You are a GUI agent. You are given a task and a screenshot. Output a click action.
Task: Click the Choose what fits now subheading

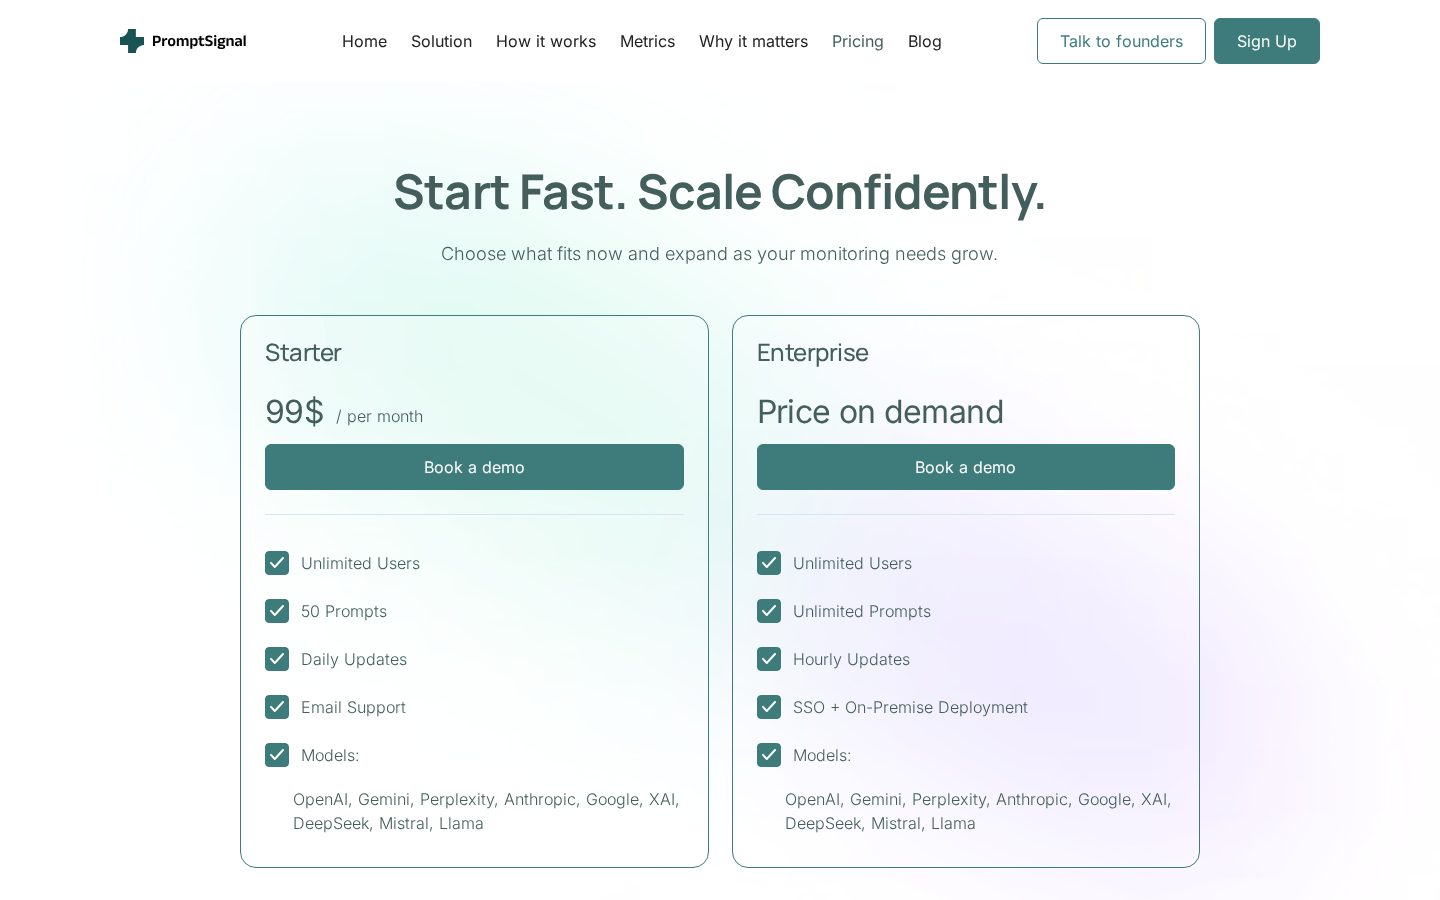tap(720, 254)
